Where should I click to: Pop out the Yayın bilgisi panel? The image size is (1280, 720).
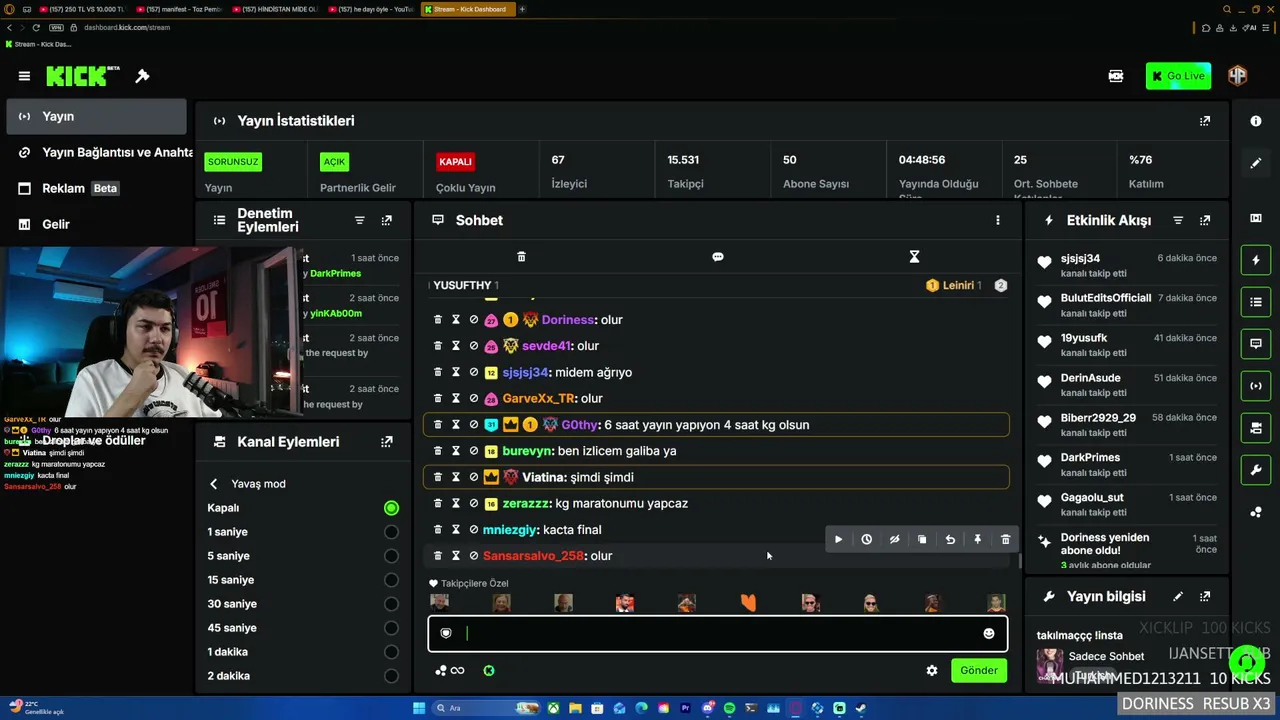(x=1205, y=597)
